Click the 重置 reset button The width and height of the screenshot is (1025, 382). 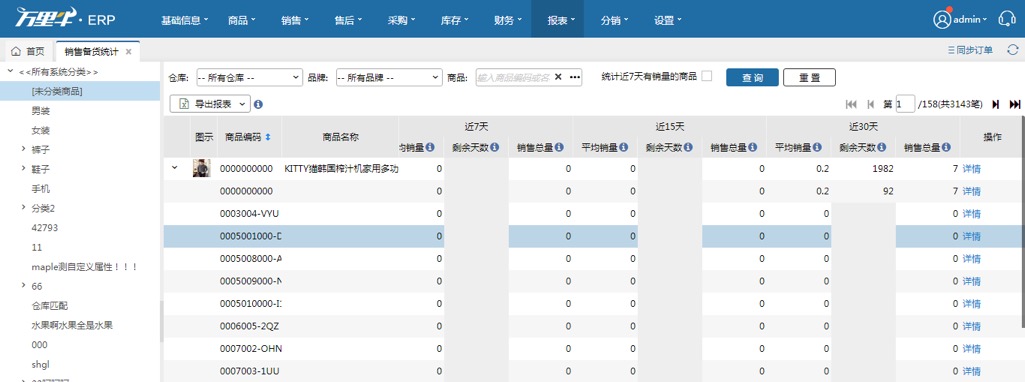(x=809, y=77)
